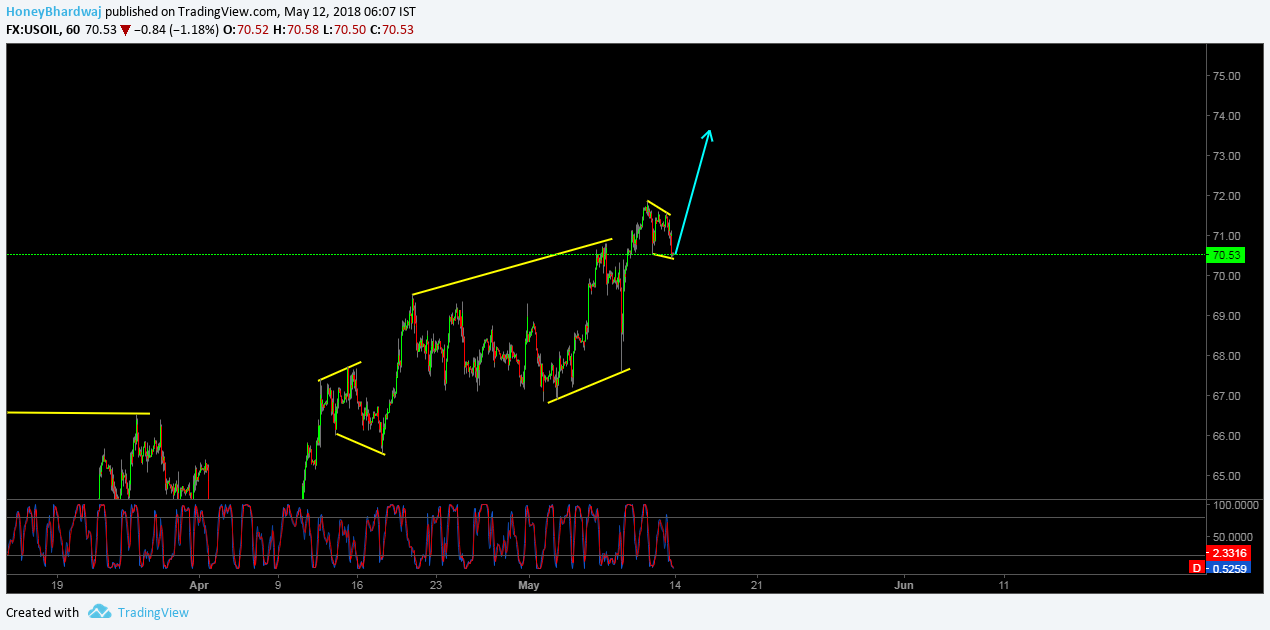This screenshot has width=1270, height=630.
Task: Open the TradingView link in footer
Action: pos(152,612)
